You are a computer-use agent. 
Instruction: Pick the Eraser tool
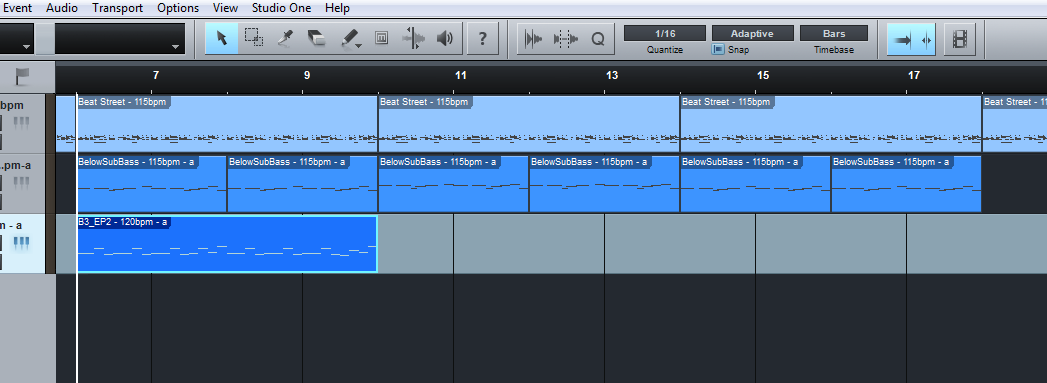[317, 38]
